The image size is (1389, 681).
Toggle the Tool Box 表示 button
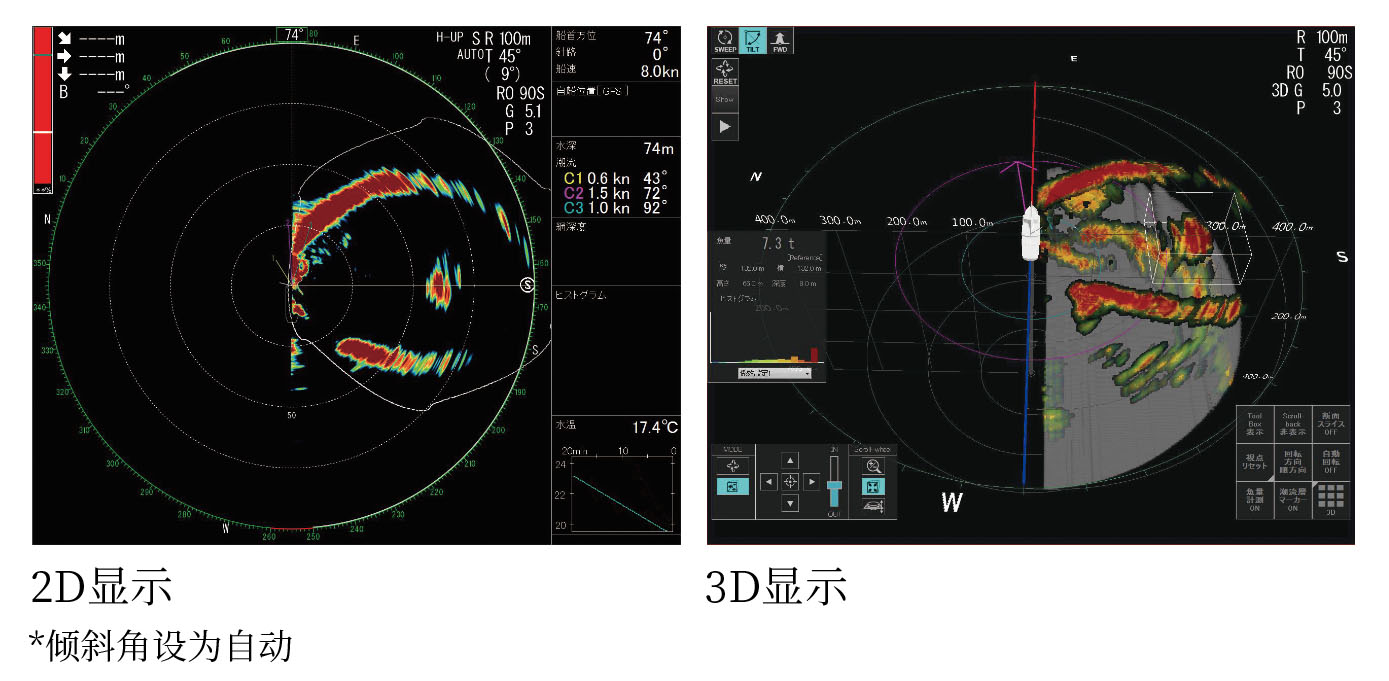tap(1255, 425)
